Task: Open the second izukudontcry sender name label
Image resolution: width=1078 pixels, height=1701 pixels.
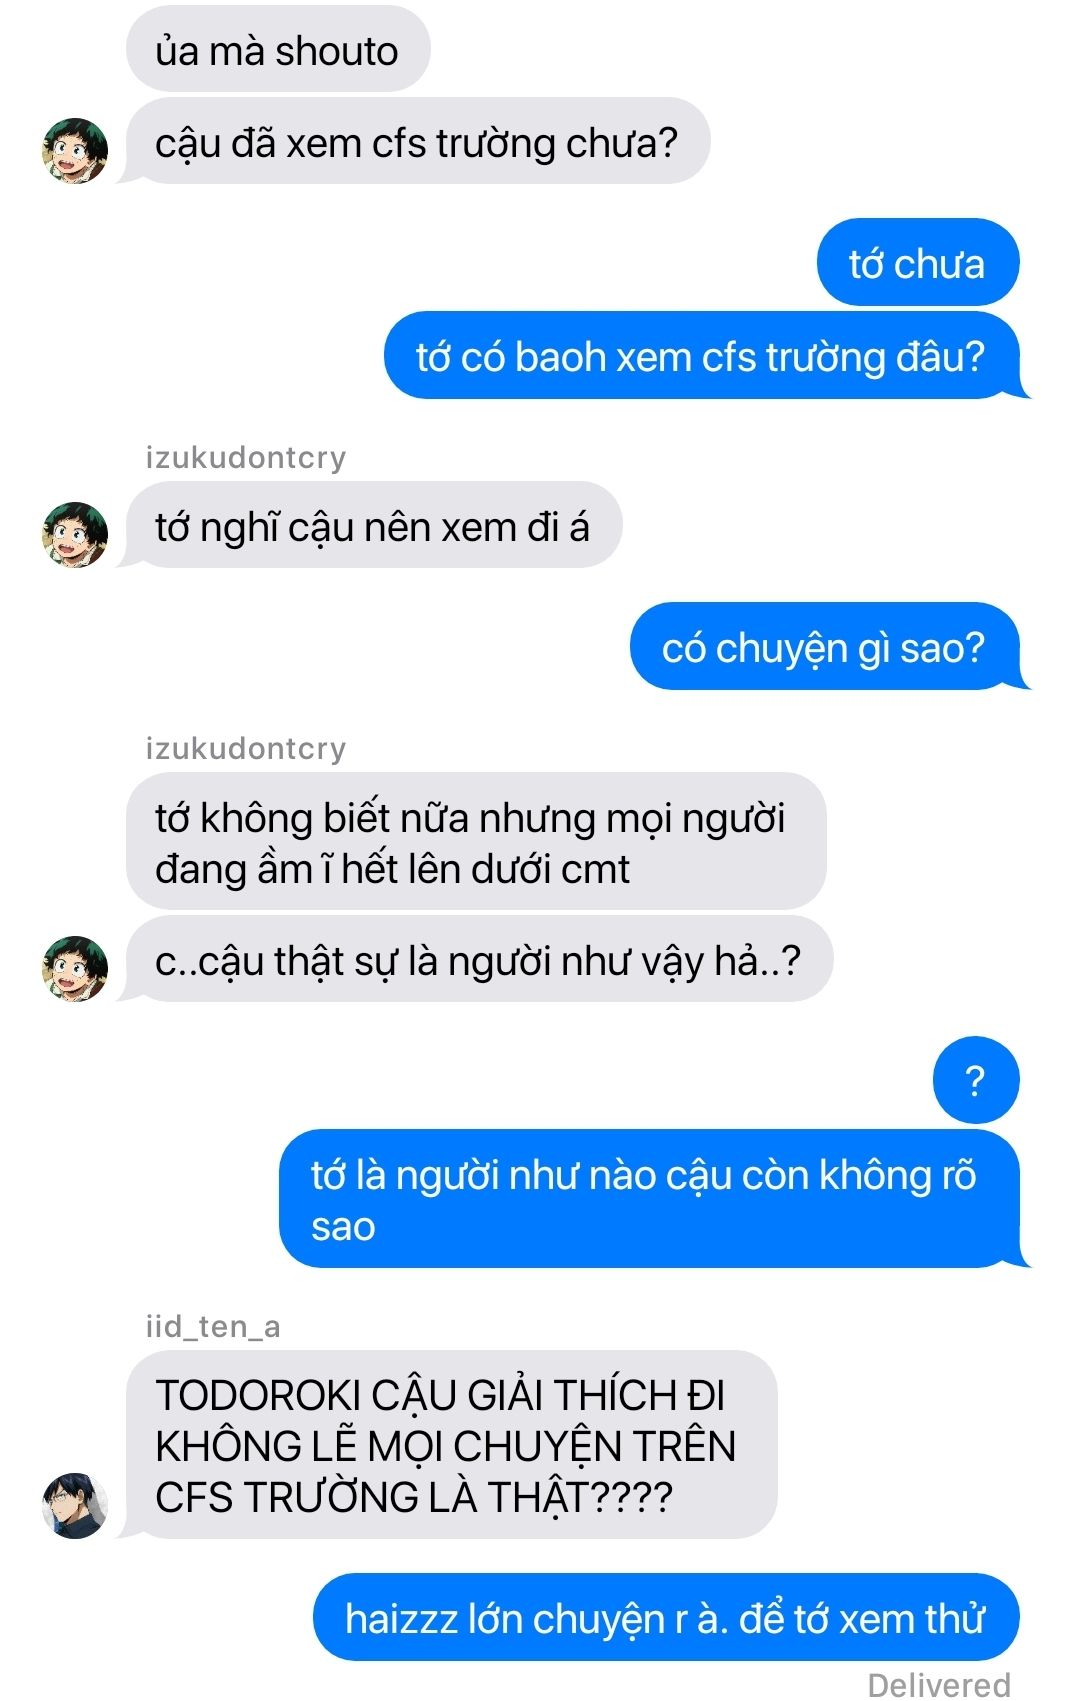Action: coord(246,748)
